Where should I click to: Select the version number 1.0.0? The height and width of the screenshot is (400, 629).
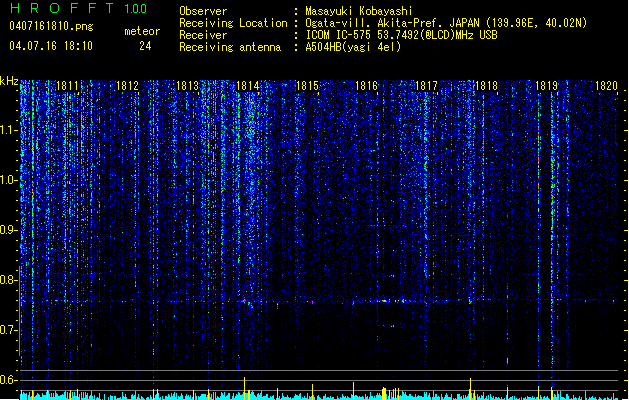pyautogui.click(x=136, y=9)
